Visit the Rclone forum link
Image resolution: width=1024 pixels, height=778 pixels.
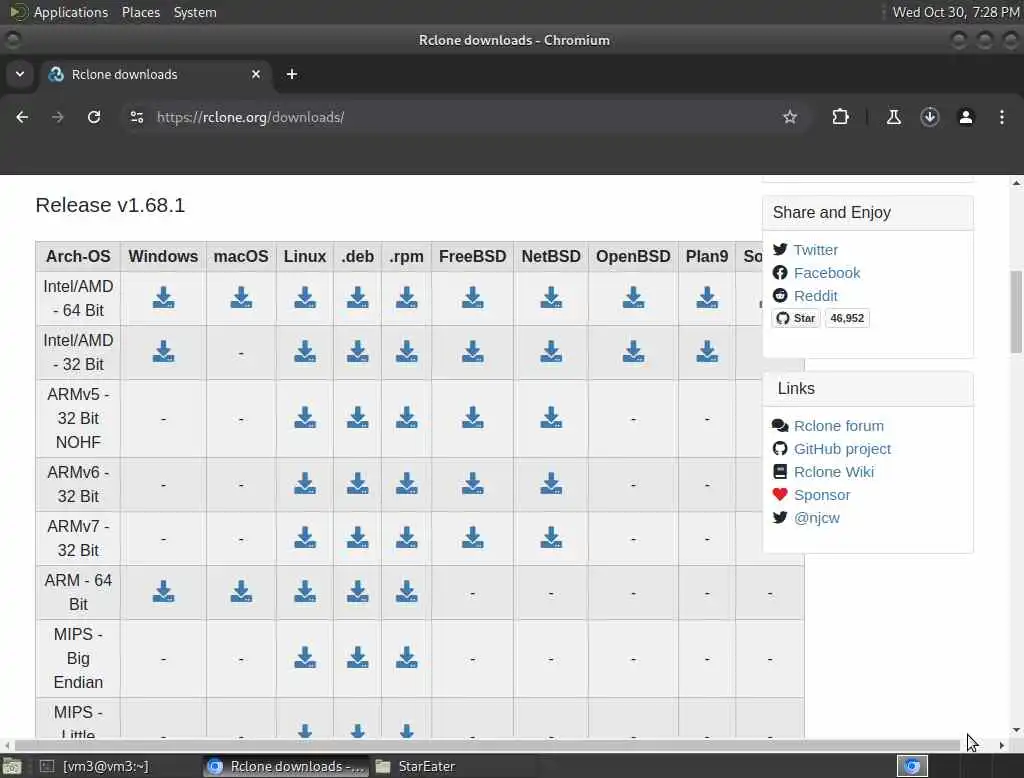point(839,426)
